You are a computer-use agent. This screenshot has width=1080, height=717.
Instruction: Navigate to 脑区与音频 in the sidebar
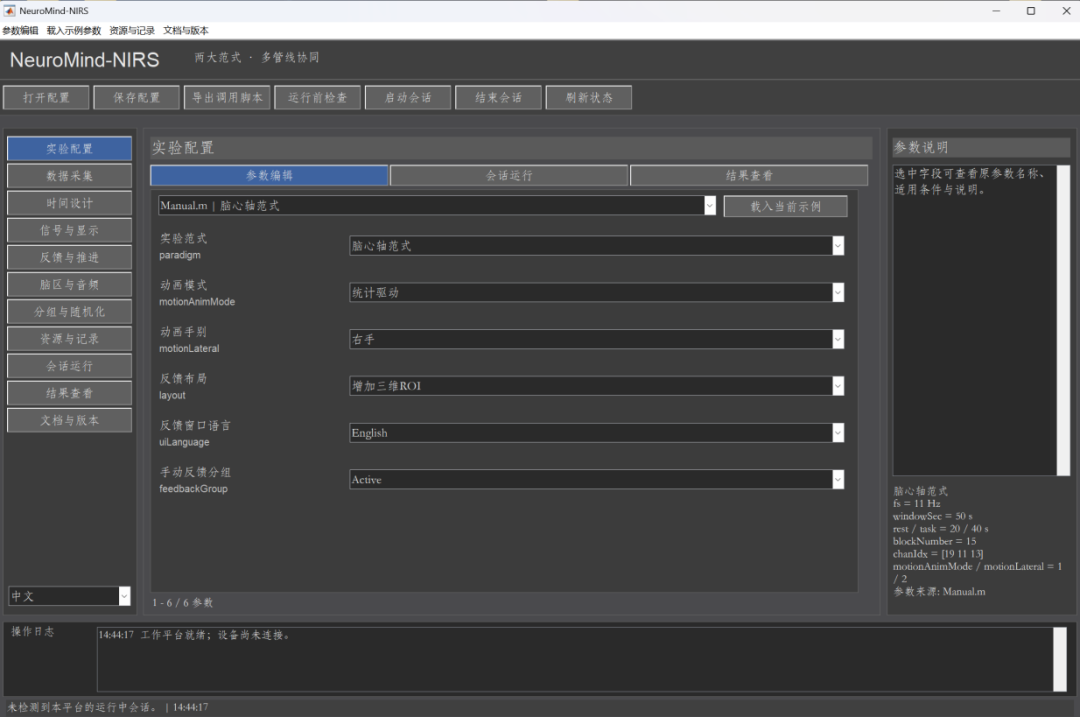tap(70, 284)
